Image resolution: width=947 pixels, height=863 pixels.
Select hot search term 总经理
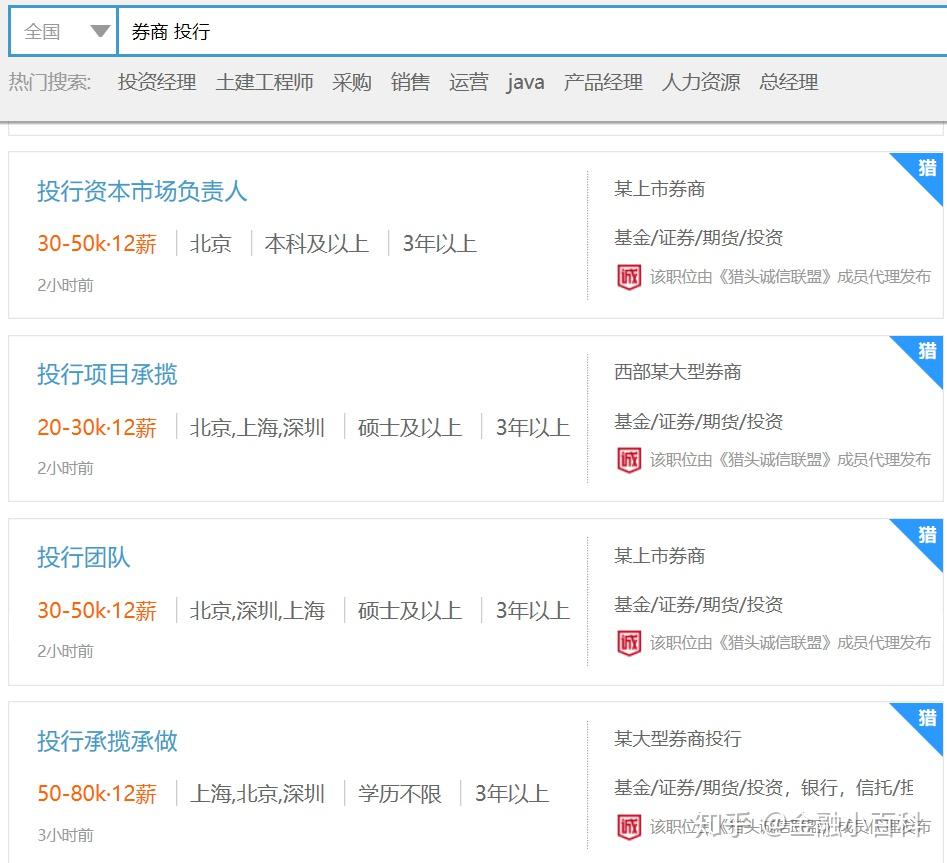click(789, 82)
